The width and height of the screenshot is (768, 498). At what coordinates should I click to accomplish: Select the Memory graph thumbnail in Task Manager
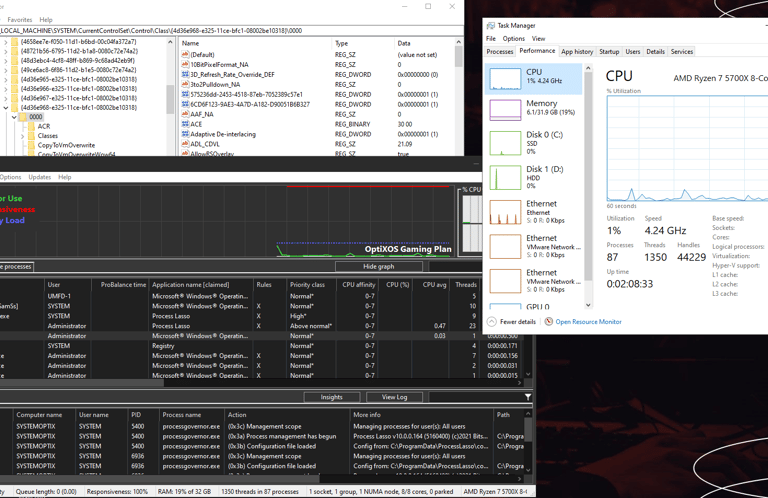(x=505, y=110)
